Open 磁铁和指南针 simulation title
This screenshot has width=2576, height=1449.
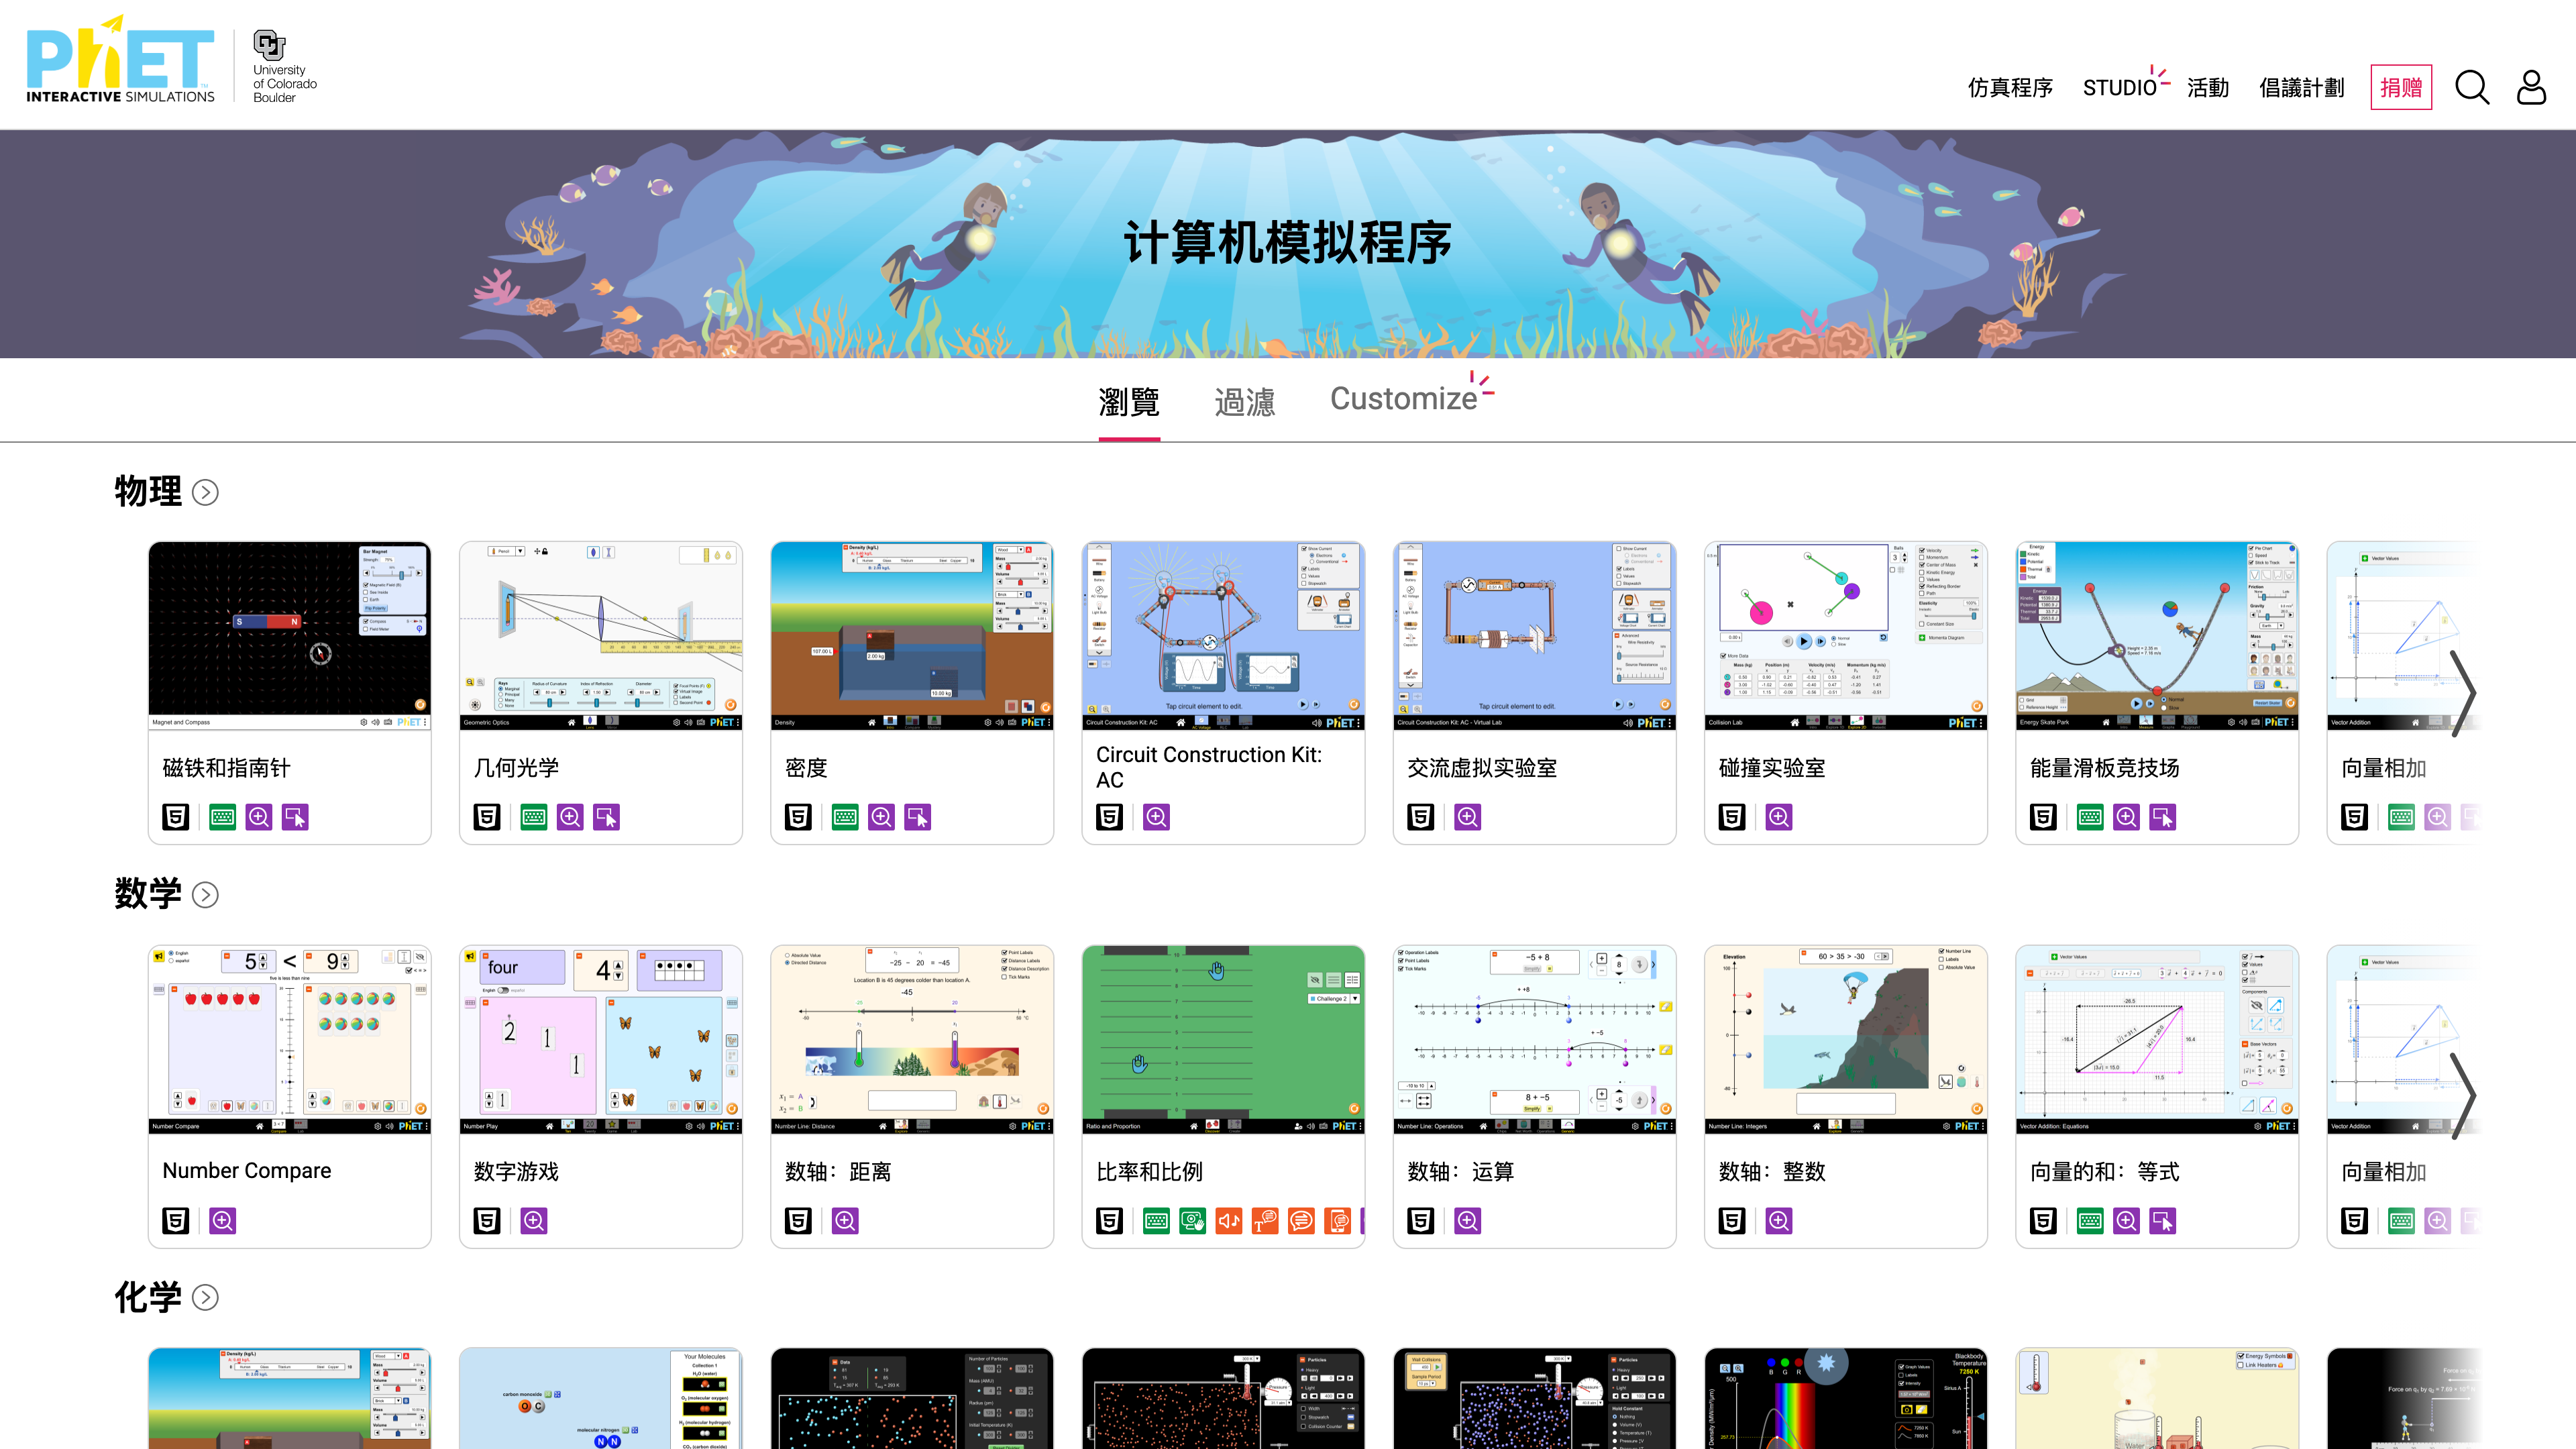click(227, 768)
